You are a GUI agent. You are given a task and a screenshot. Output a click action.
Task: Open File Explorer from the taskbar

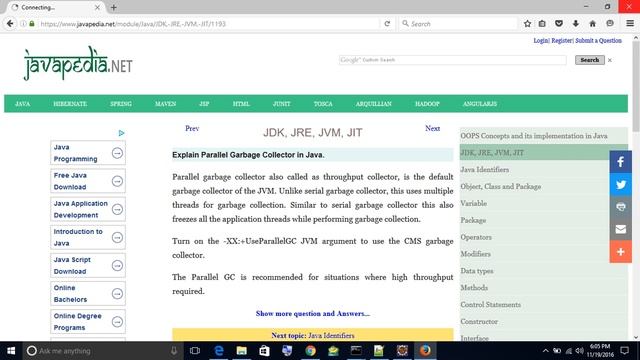coord(242,351)
